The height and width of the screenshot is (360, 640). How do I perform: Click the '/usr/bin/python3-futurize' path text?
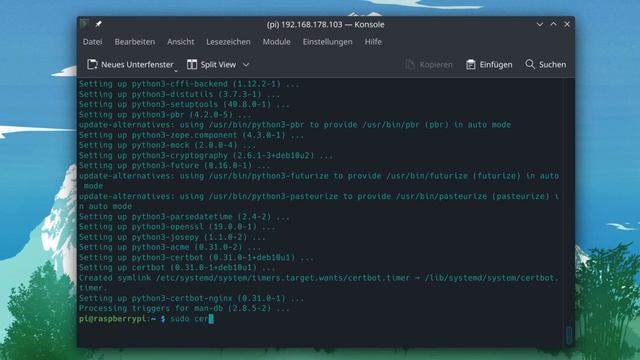click(x=269, y=176)
